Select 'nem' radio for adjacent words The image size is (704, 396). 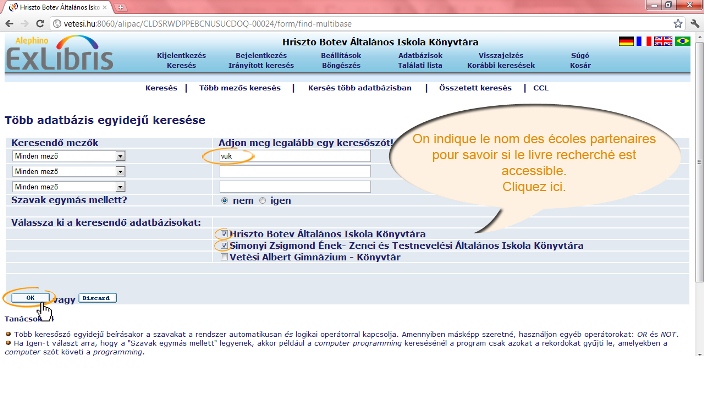tap(224, 201)
